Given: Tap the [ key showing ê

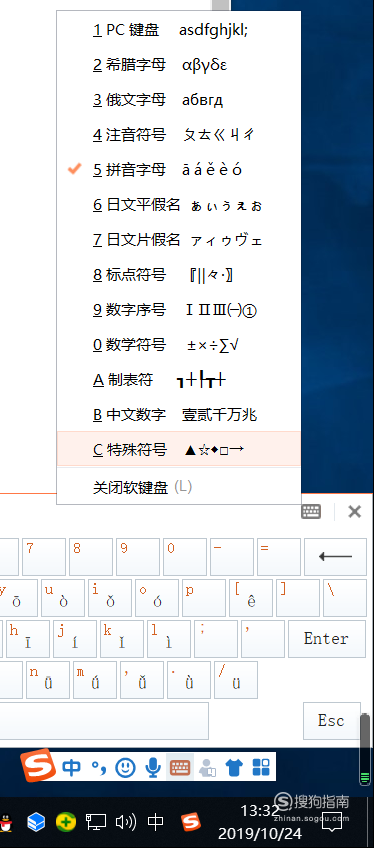Looking at the screenshot, I should pos(251,598).
